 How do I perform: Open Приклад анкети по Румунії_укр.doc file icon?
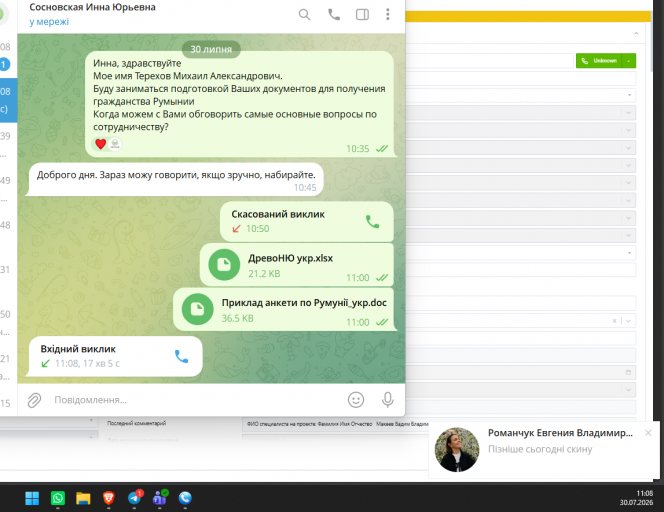click(197, 309)
